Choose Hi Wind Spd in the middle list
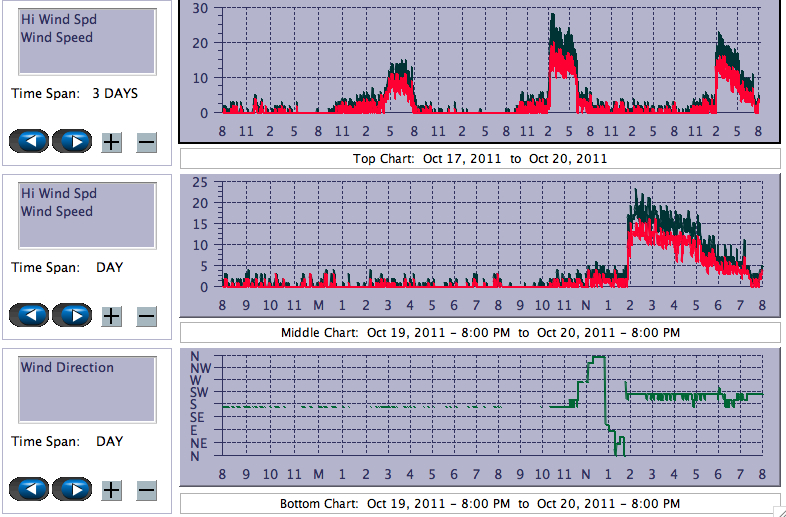Viewport: 786px width, 517px height. coord(59,193)
